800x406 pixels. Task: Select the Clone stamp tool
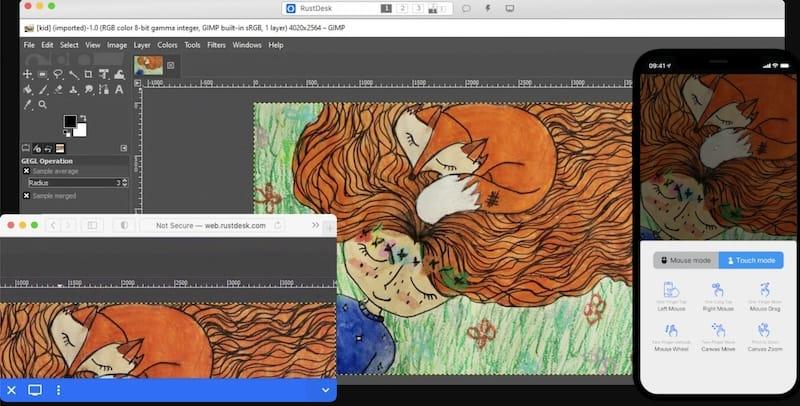click(x=73, y=90)
